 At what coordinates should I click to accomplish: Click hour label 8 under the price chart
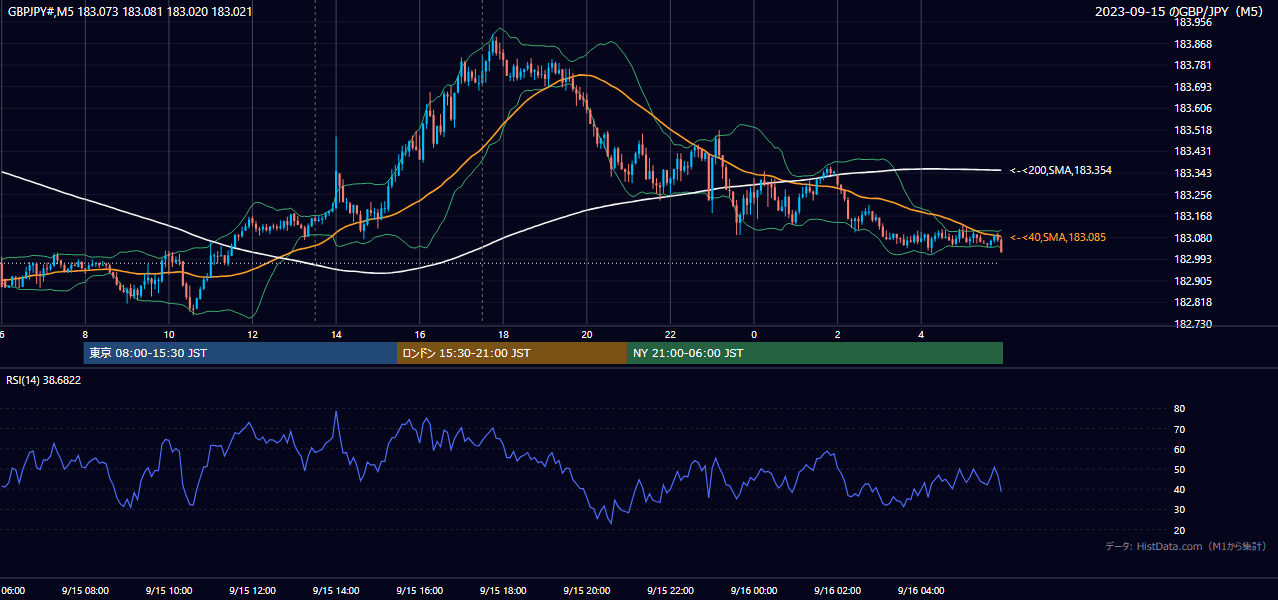pyautogui.click(x=85, y=334)
